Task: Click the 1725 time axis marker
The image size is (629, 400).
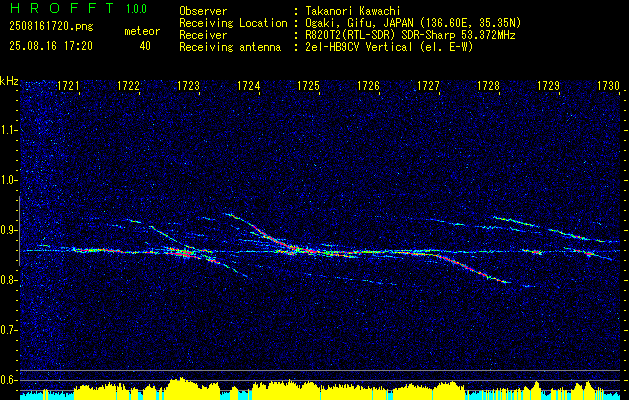Action: point(308,86)
